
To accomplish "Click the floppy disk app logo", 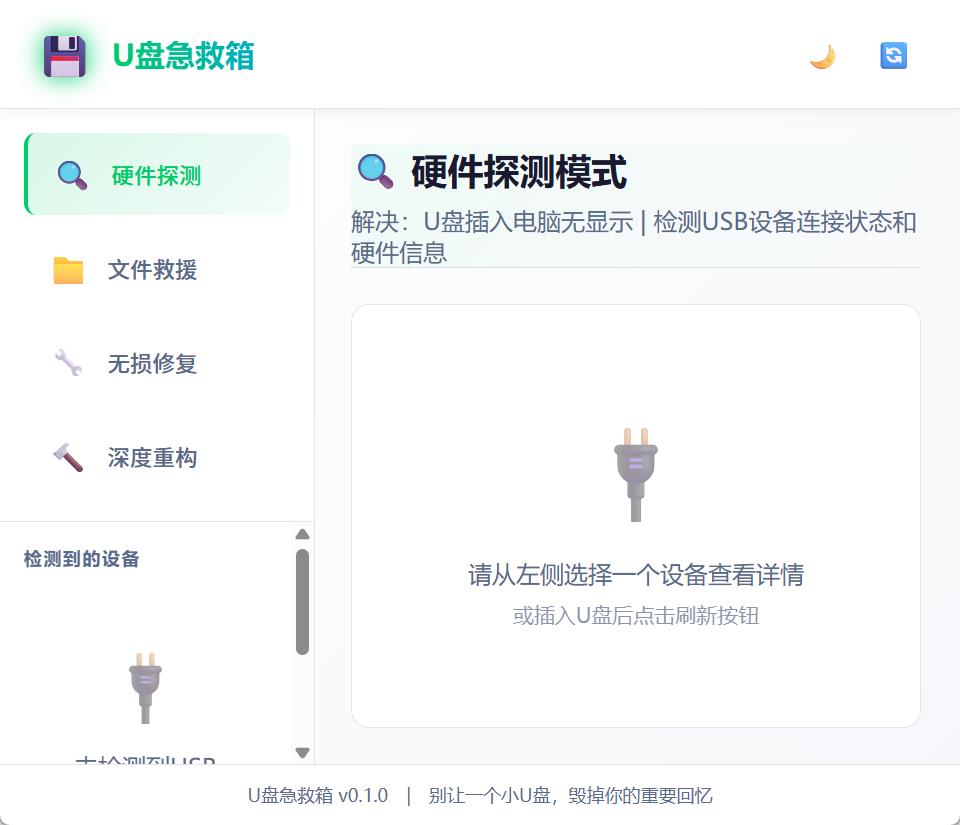I will point(65,56).
